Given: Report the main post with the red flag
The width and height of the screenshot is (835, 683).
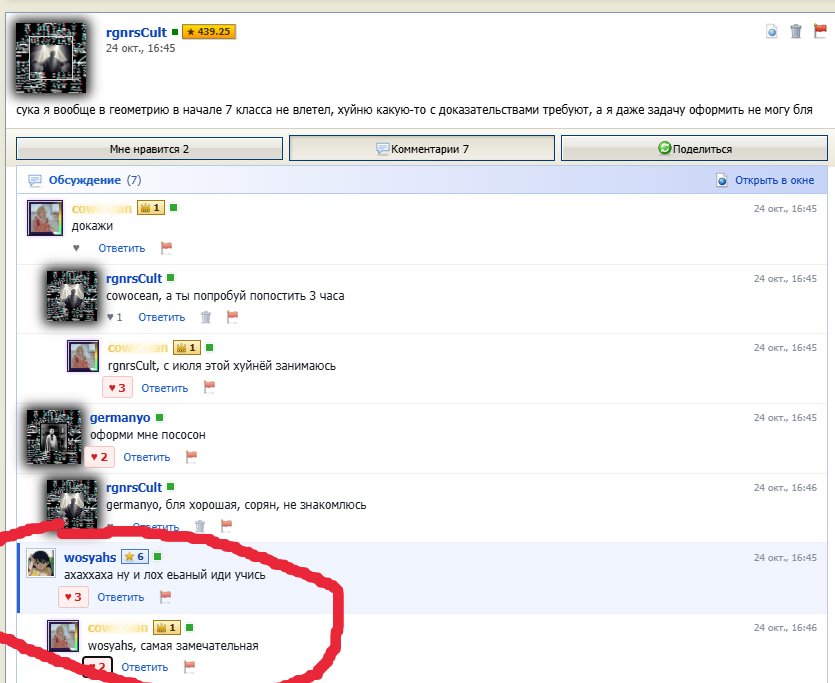Looking at the screenshot, I should [820, 31].
